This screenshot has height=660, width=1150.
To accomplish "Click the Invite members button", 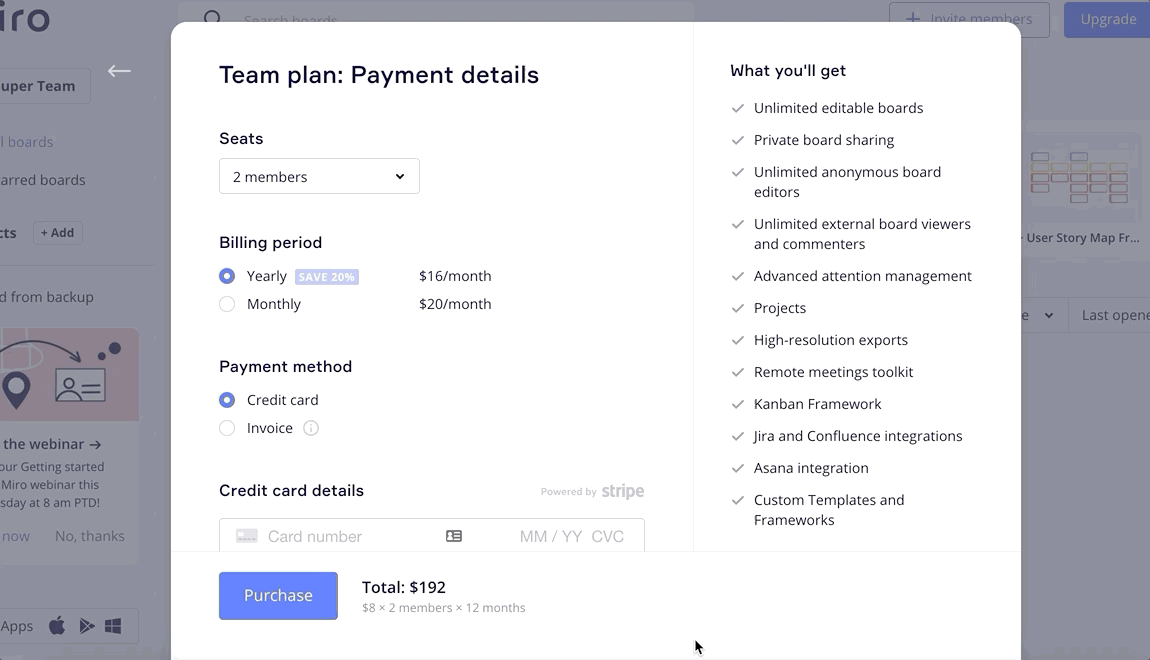I will click(x=969, y=19).
